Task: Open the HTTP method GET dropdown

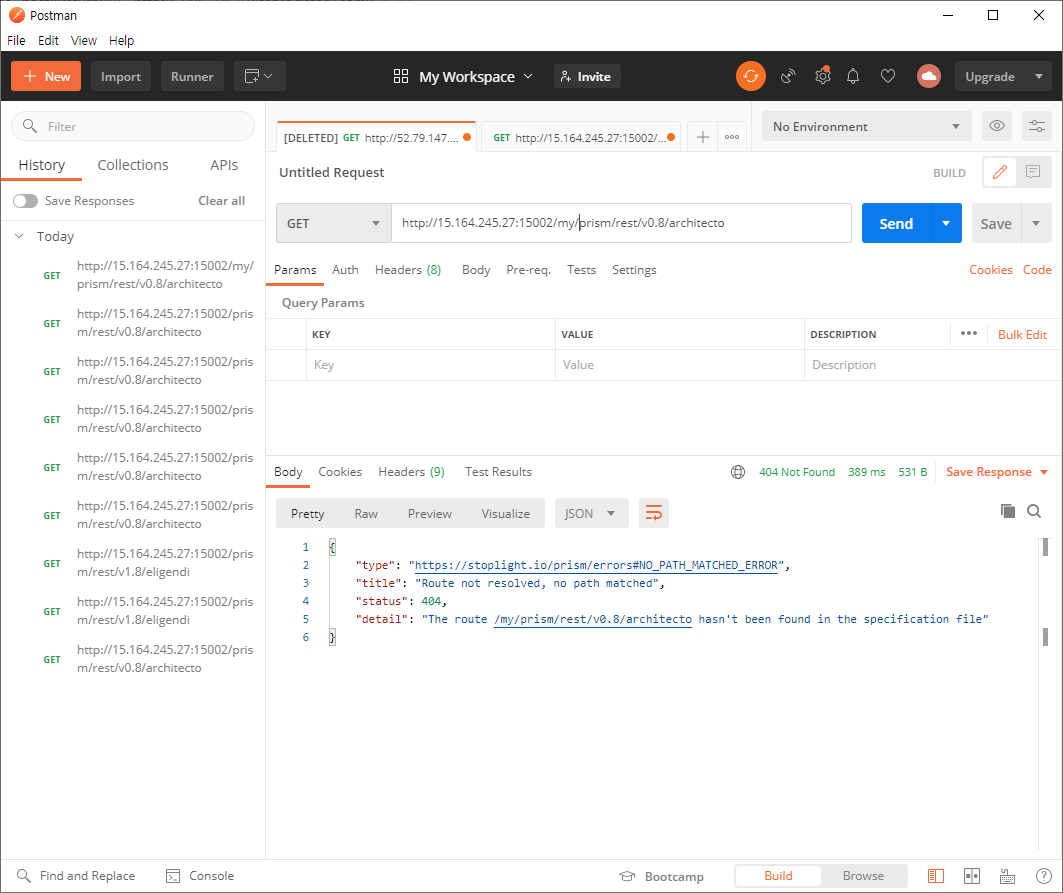Action: point(334,223)
